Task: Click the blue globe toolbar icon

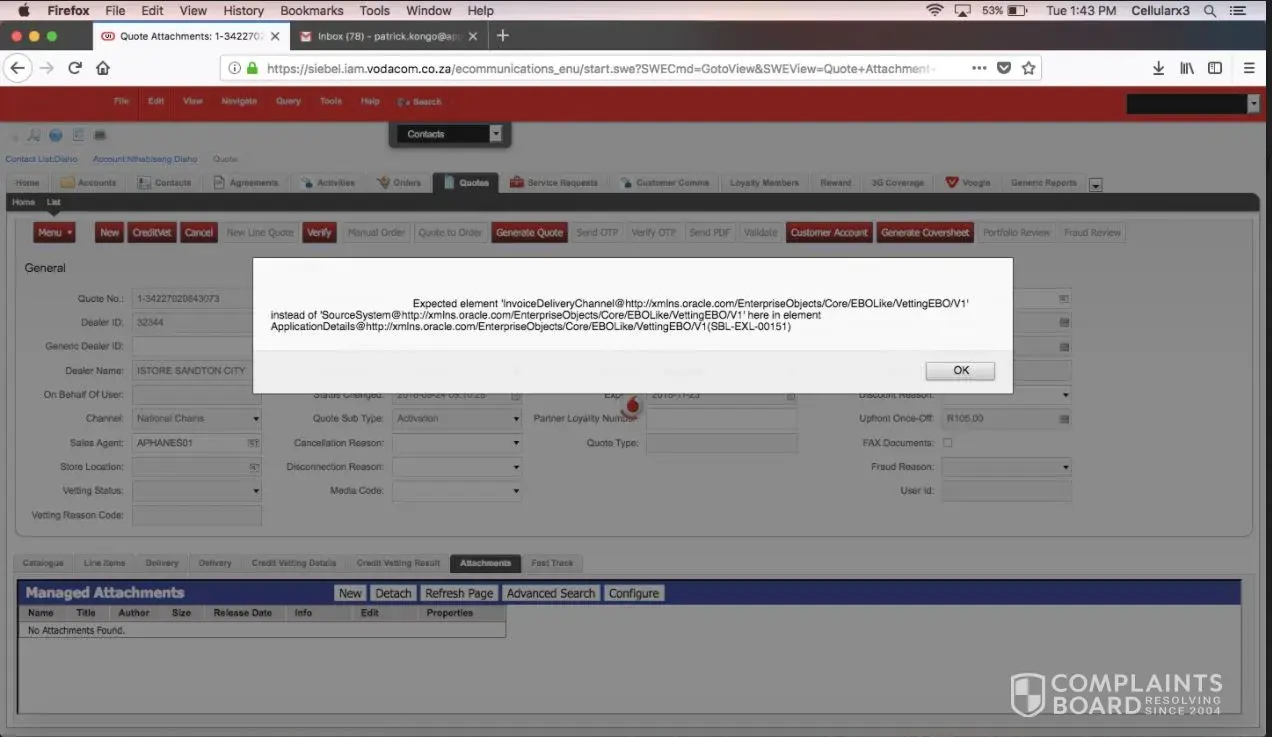Action: (56, 135)
